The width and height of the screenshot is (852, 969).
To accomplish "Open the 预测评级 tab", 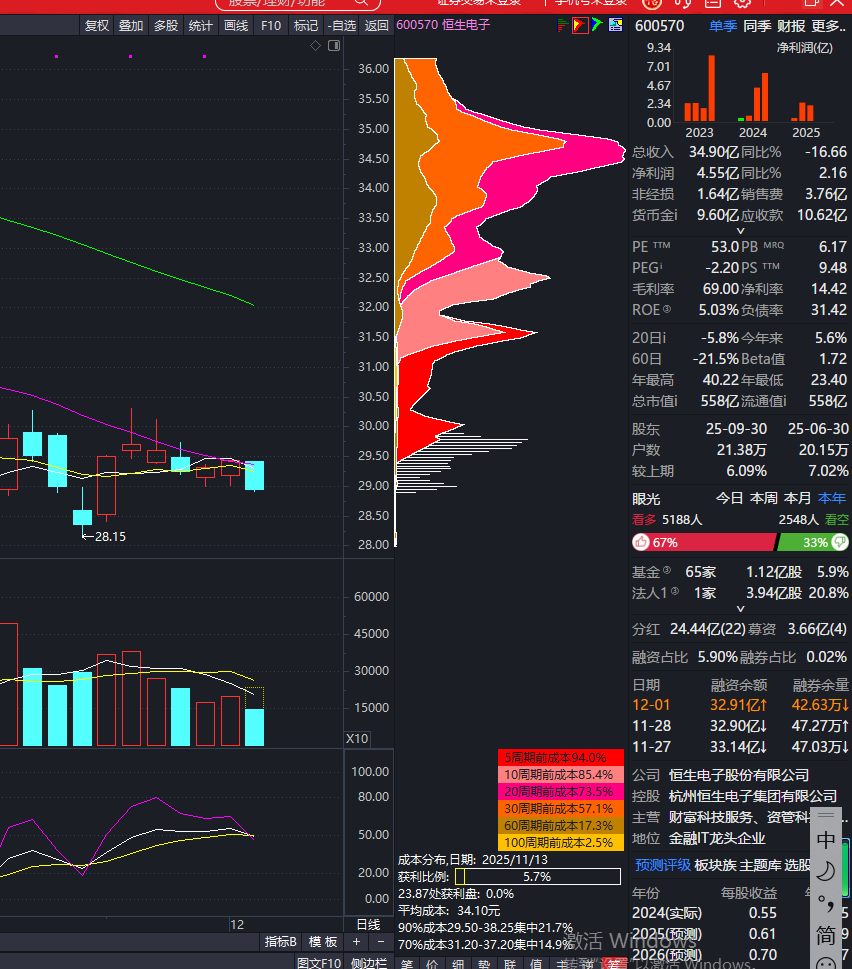I will tap(662, 865).
